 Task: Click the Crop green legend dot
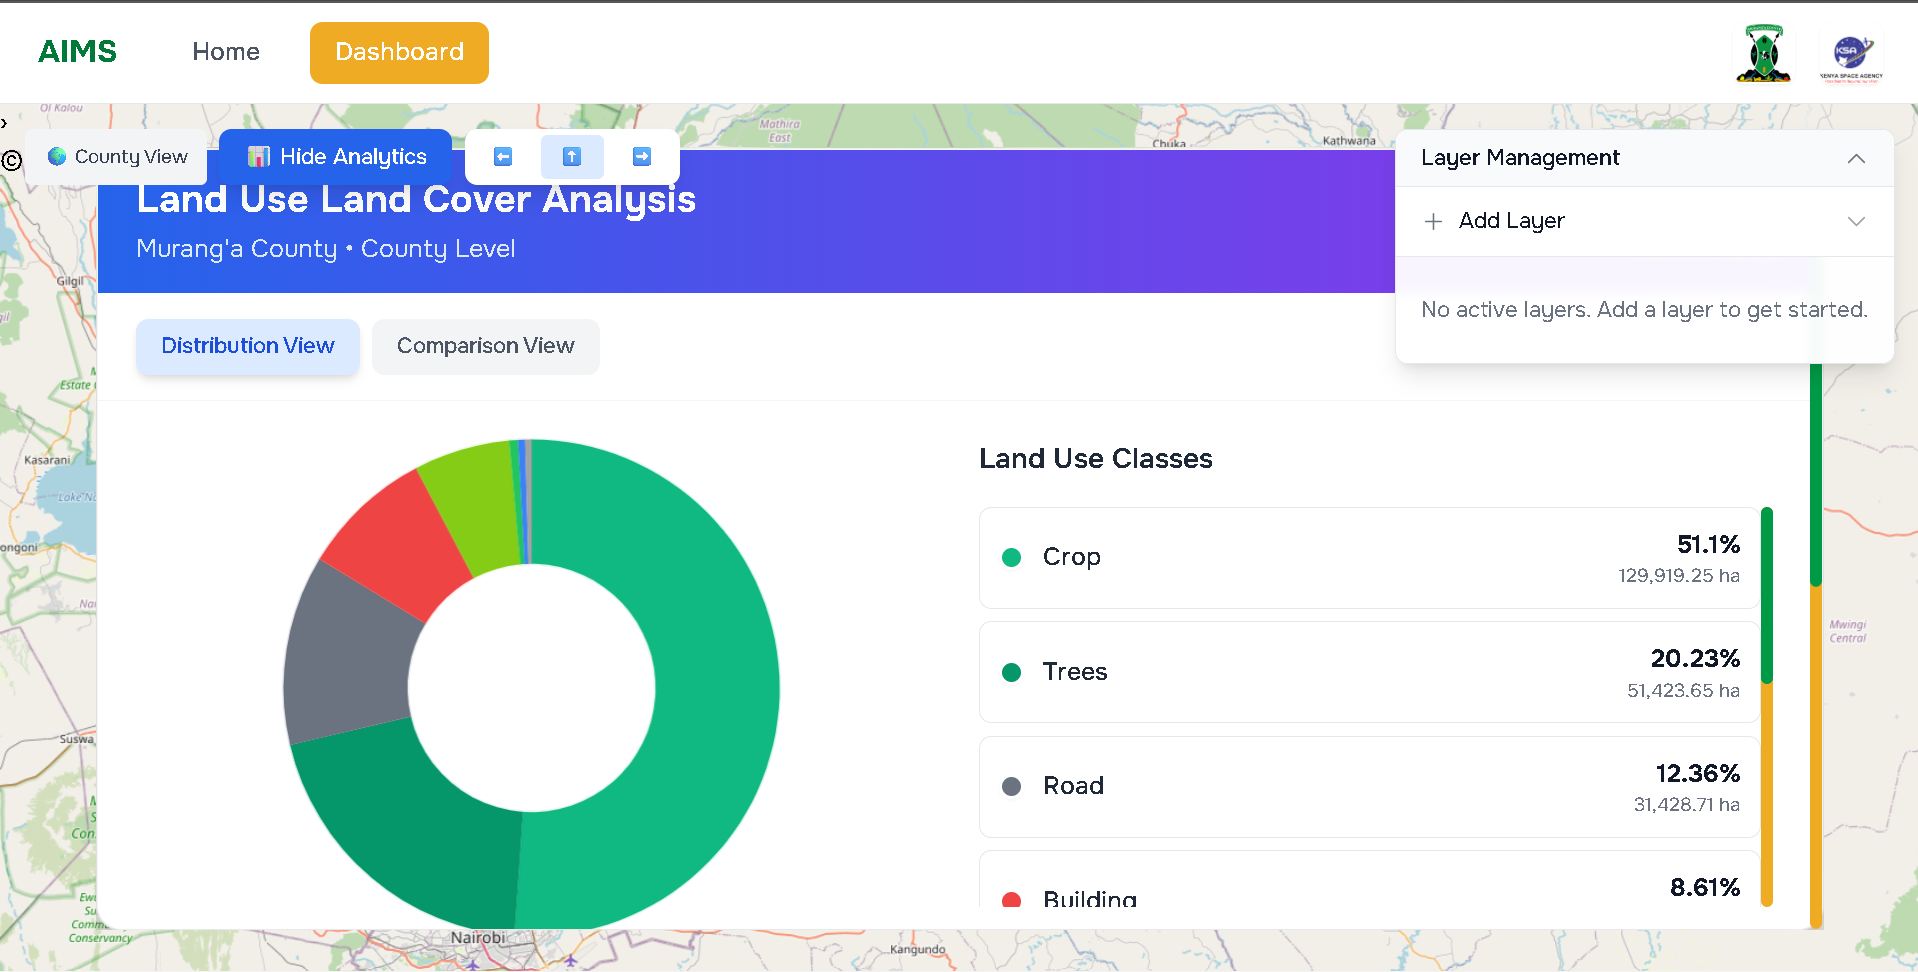click(x=1011, y=557)
